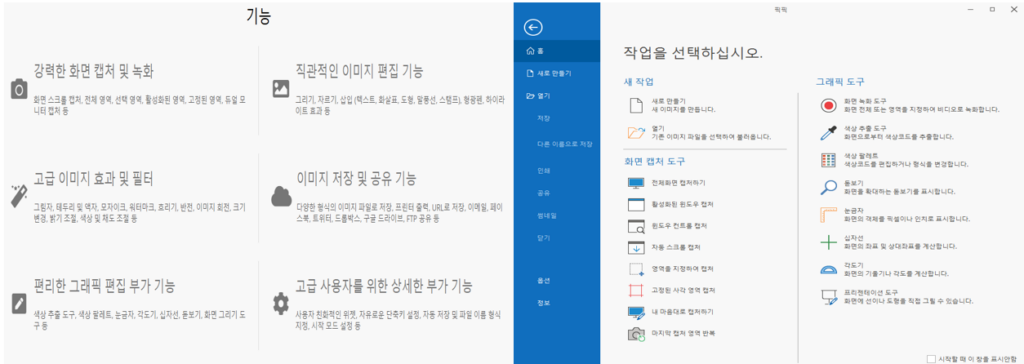Click the cloud icon beside 이미지 저장 및 공유
This screenshot has height=364, width=1024.
pos(281,195)
